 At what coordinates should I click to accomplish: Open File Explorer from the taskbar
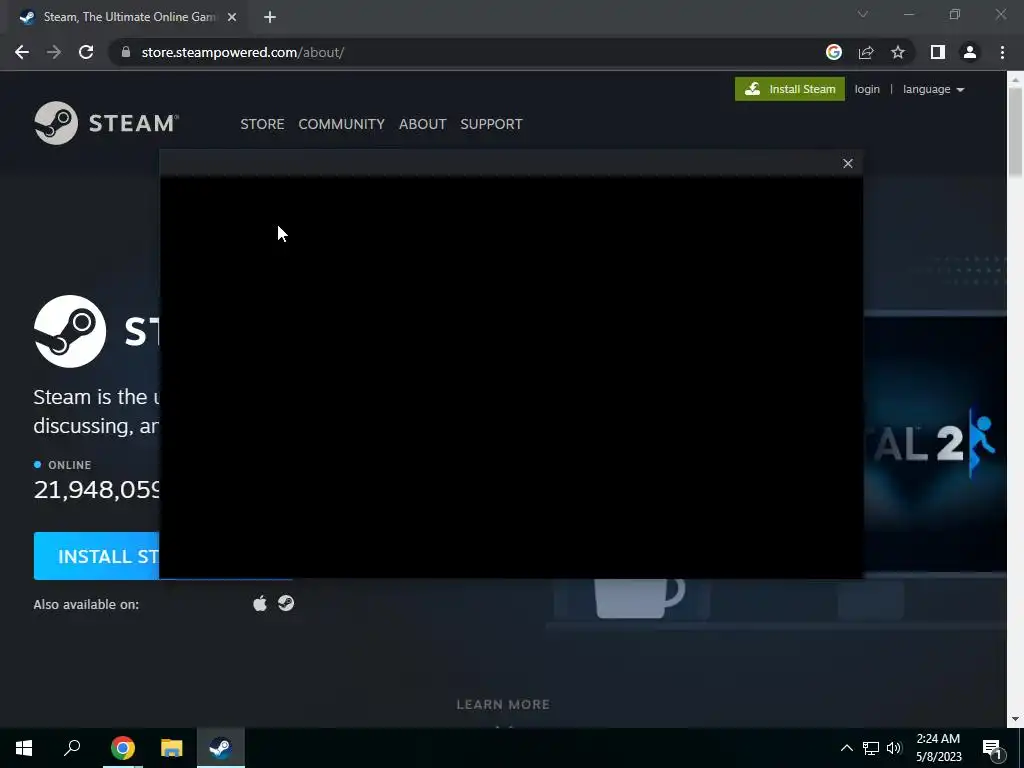pos(172,748)
